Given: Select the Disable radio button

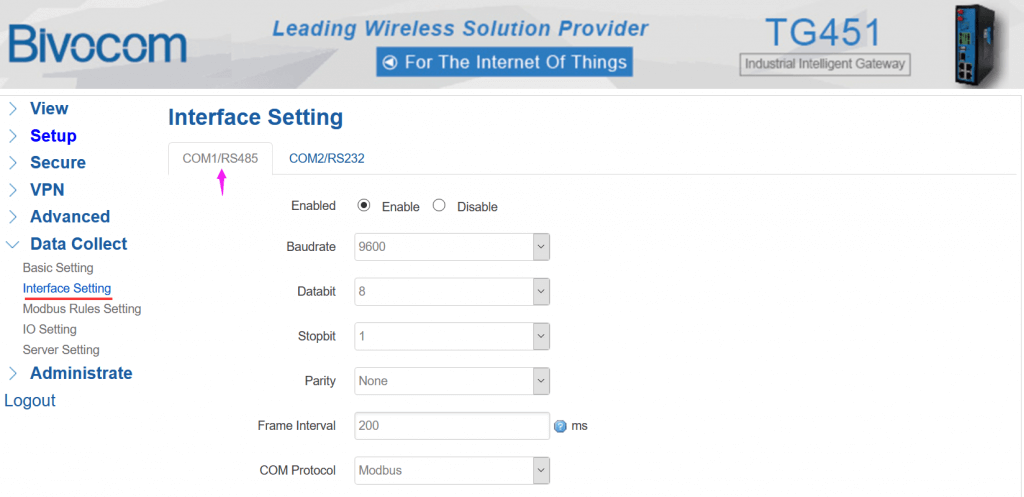Looking at the screenshot, I should pos(439,206).
